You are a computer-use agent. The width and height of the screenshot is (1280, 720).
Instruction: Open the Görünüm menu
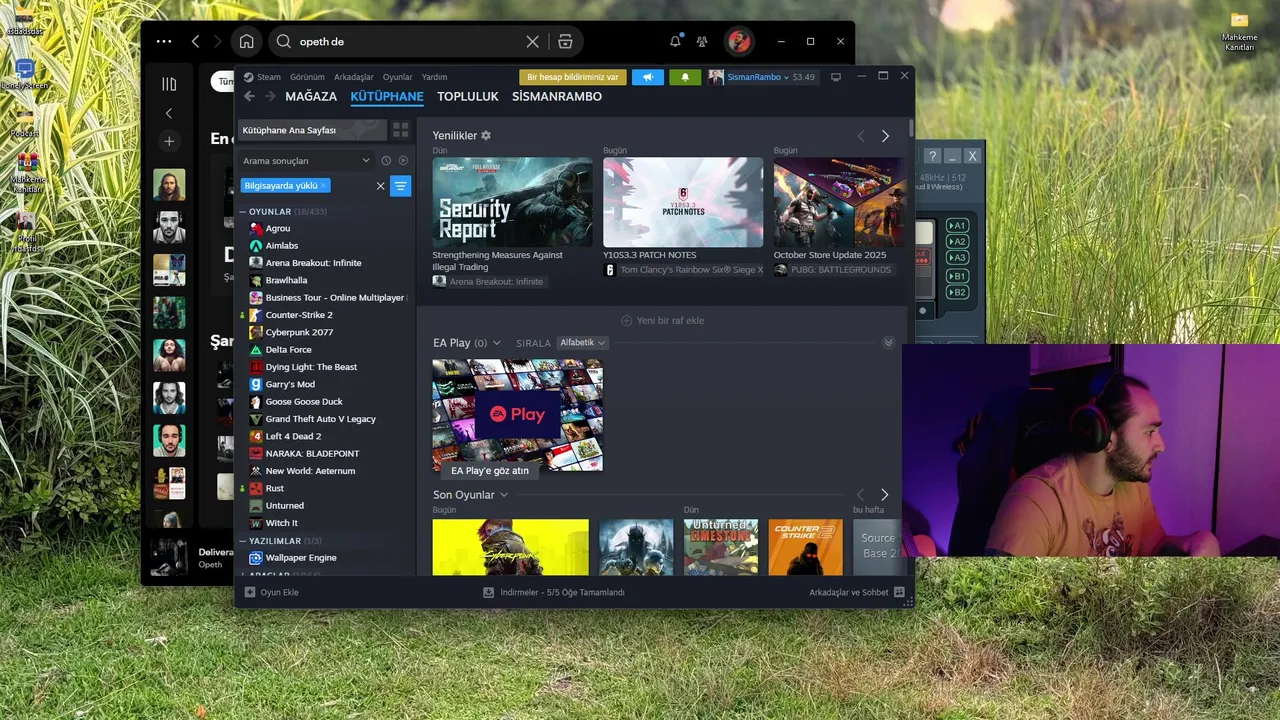point(307,77)
